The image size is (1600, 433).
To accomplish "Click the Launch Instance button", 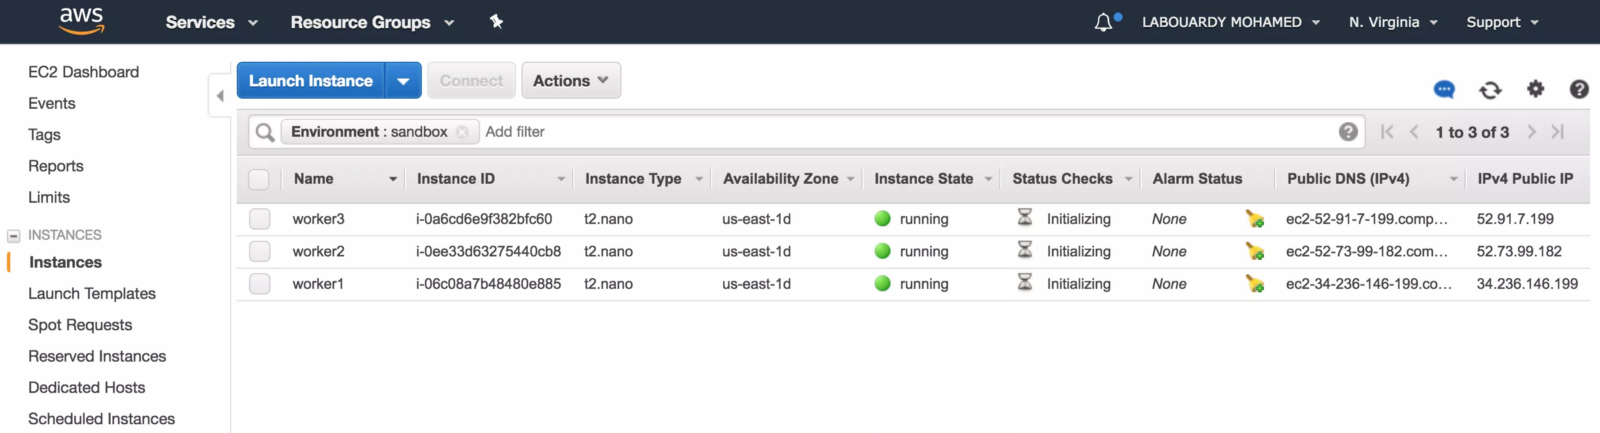I will pos(311,81).
